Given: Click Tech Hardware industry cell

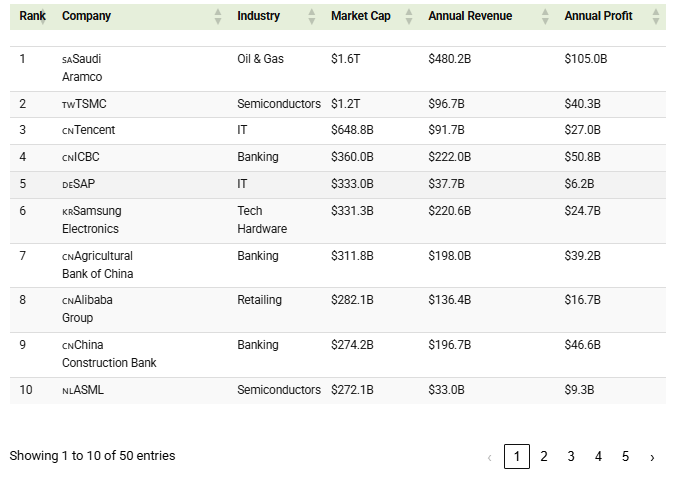Looking at the screenshot, I should point(262,220).
